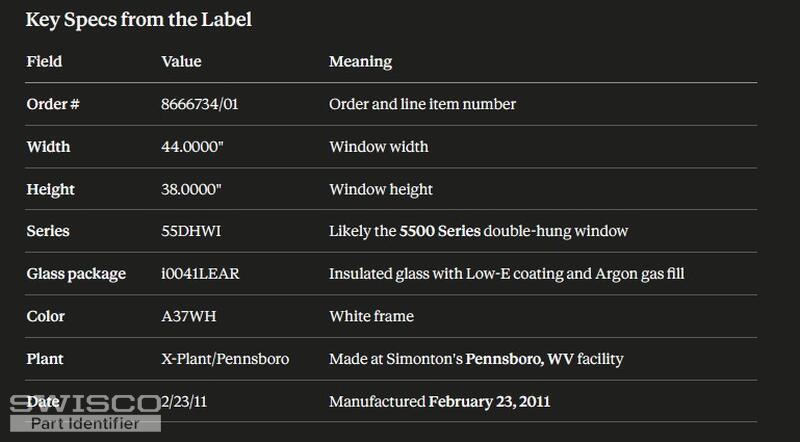Click the Glass package field label

[x=76, y=274]
